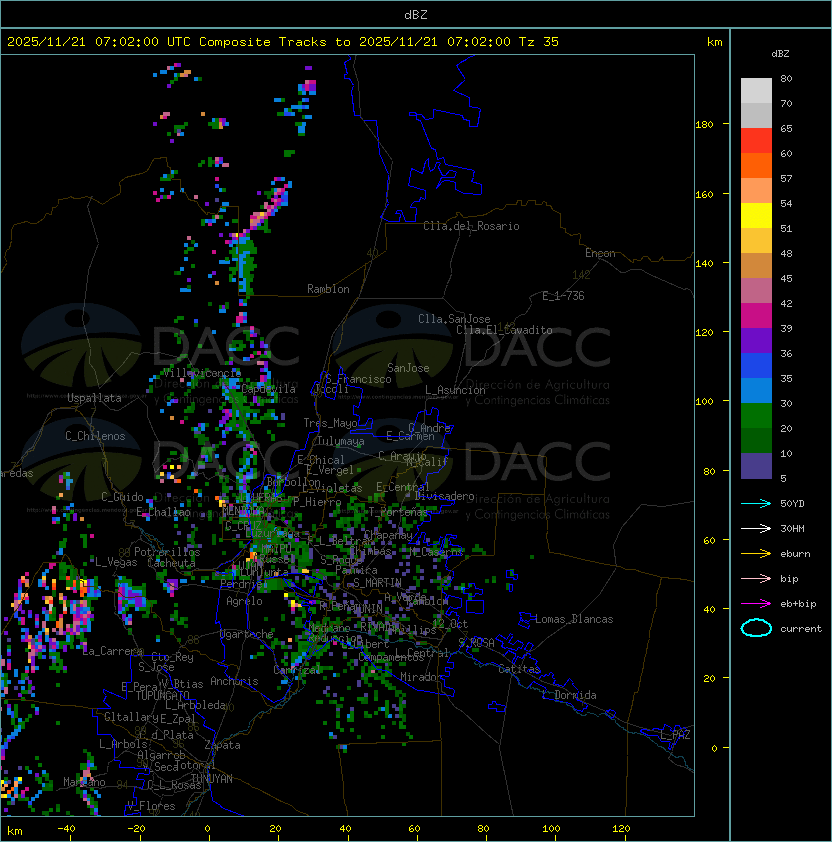The width and height of the screenshot is (832, 842).
Task: Click the 'L_Vegas' map label
Action: [x=116, y=562]
